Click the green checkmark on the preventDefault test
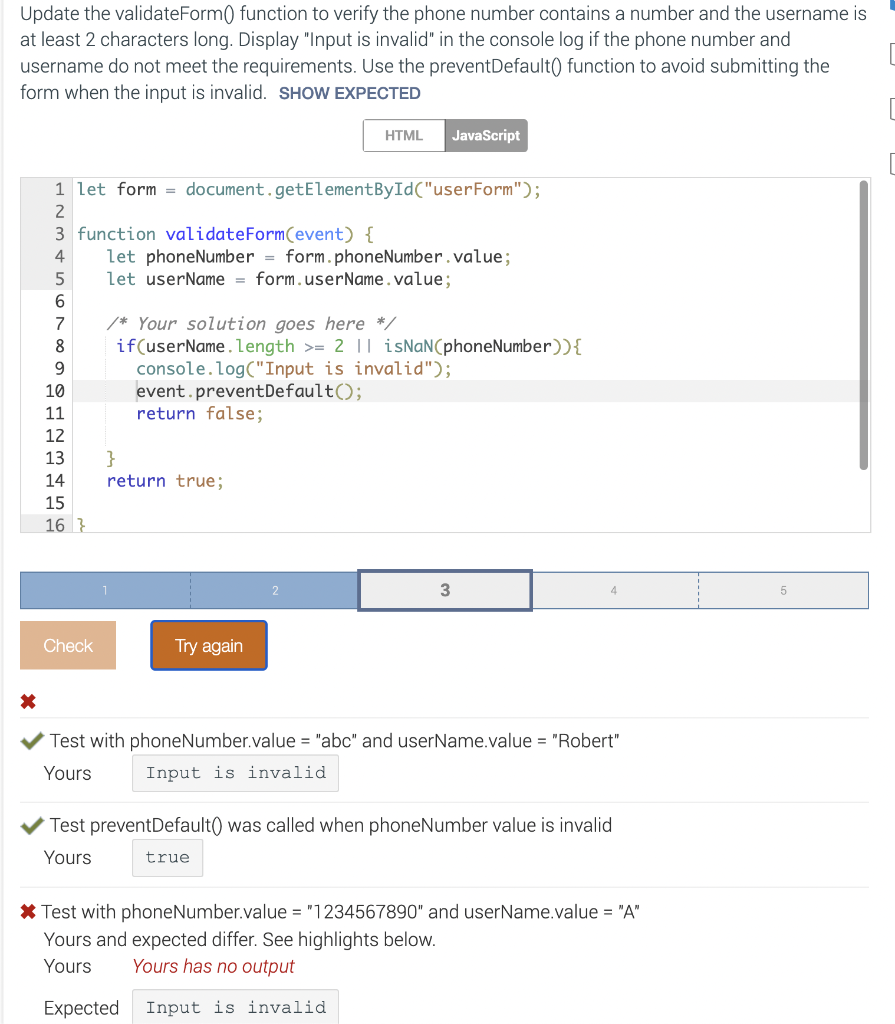Screen dimensions: 895x1024 (31, 825)
